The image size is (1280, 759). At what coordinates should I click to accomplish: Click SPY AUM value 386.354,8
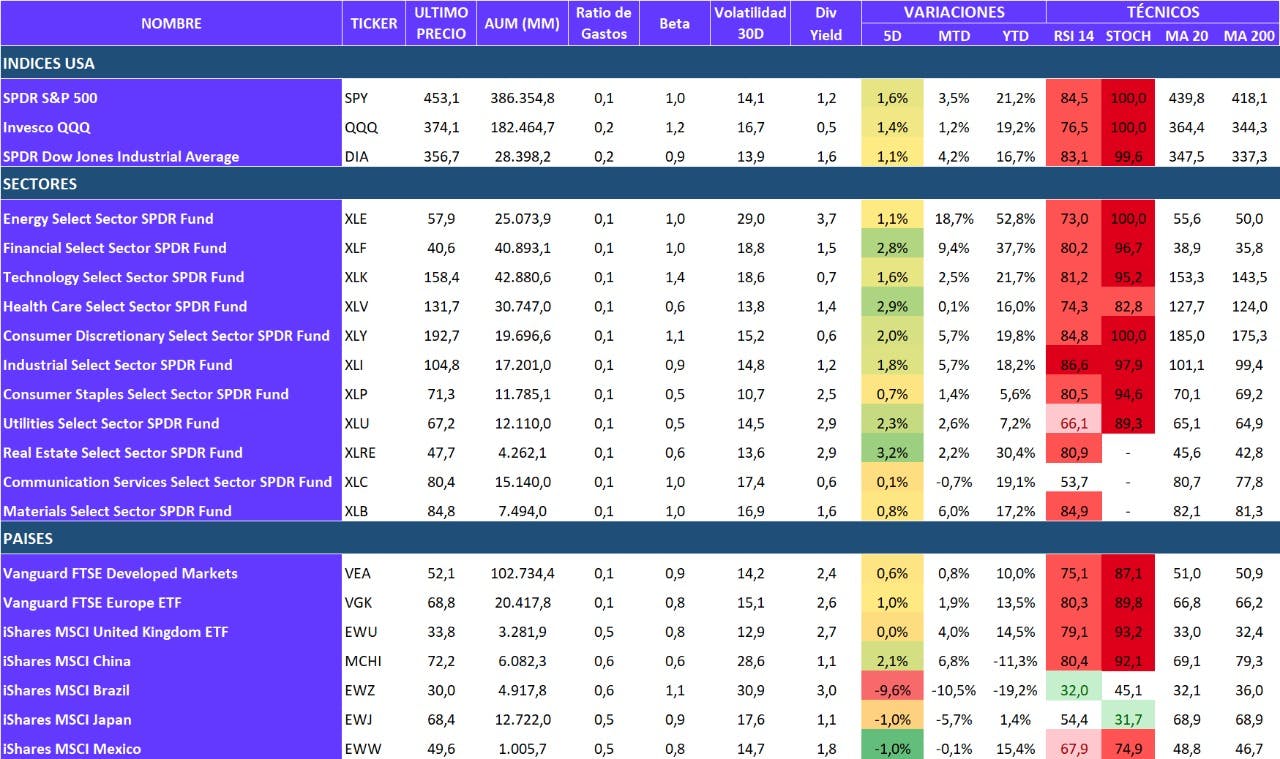[x=522, y=98]
